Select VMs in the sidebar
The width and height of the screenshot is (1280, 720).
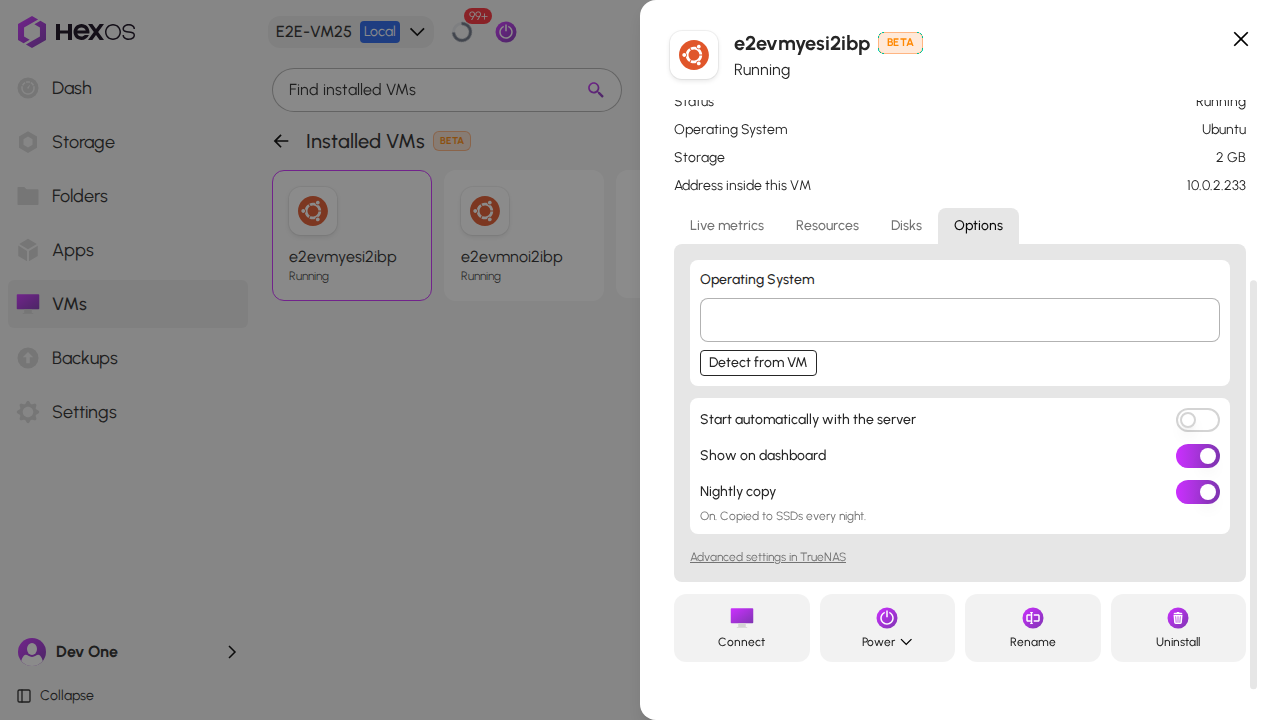pyautogui.click(x=128, y=304)
